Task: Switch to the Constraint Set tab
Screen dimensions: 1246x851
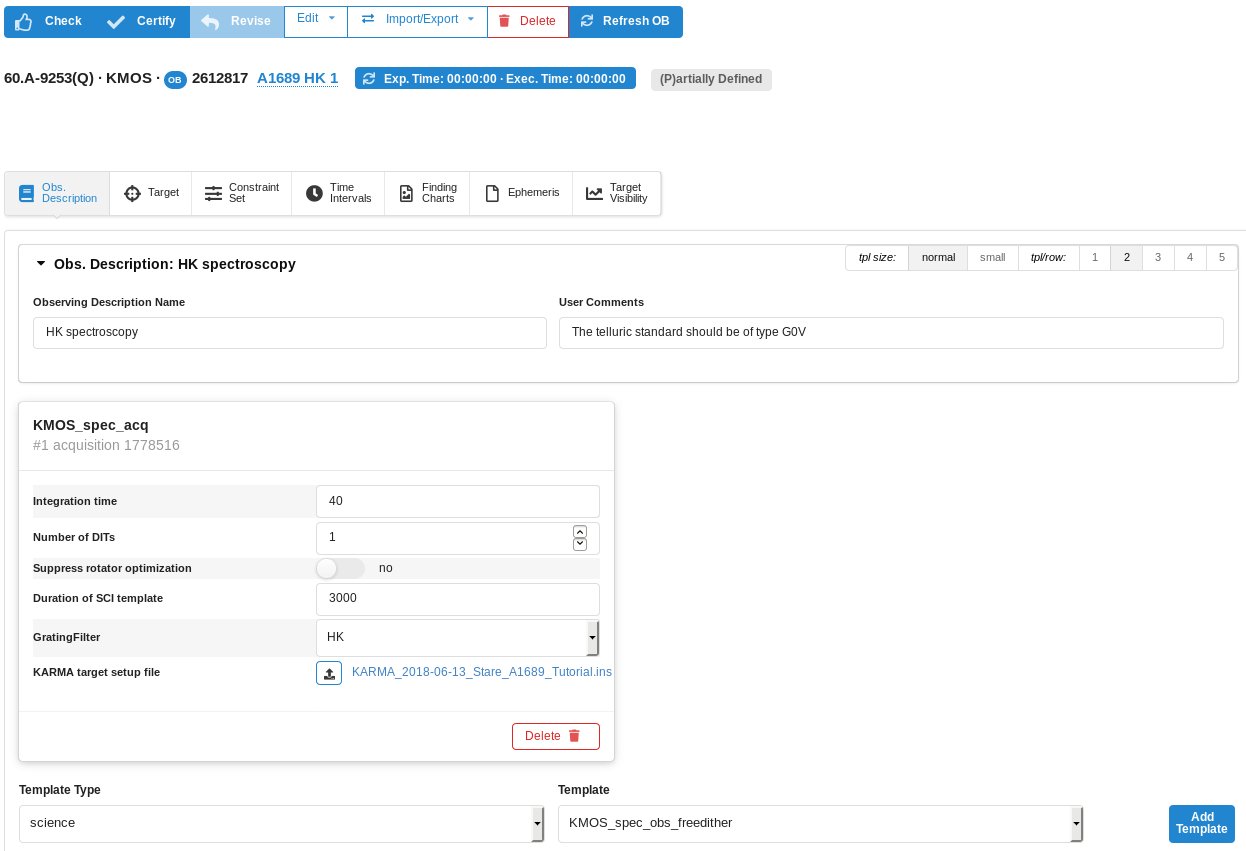Action: coord(241,193)
